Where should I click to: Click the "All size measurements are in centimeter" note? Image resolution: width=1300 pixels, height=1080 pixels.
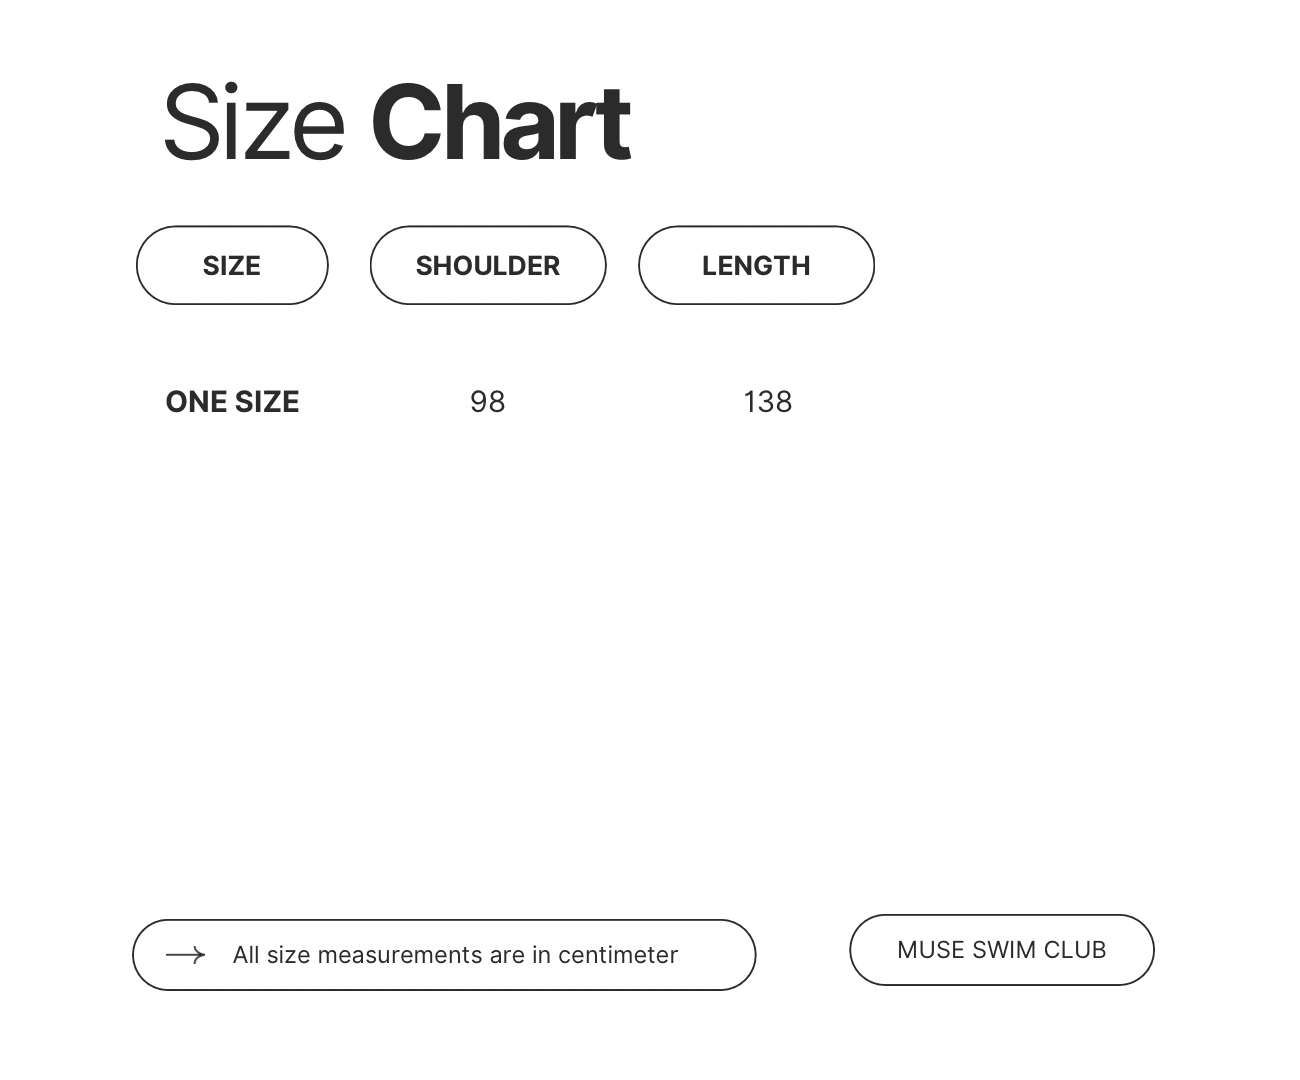click(455, 955)
